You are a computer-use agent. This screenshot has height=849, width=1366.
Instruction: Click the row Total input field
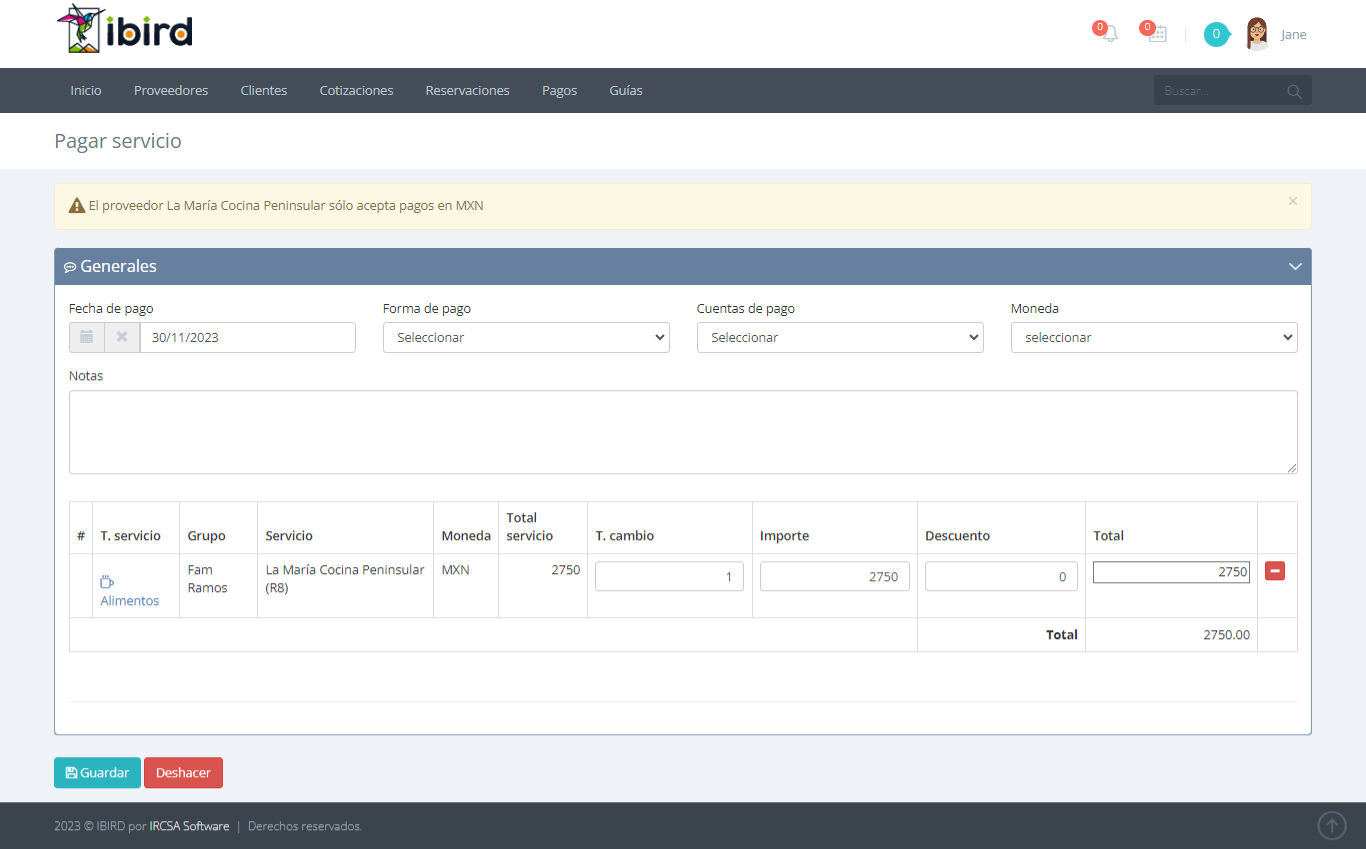[x=1171, y=572]
